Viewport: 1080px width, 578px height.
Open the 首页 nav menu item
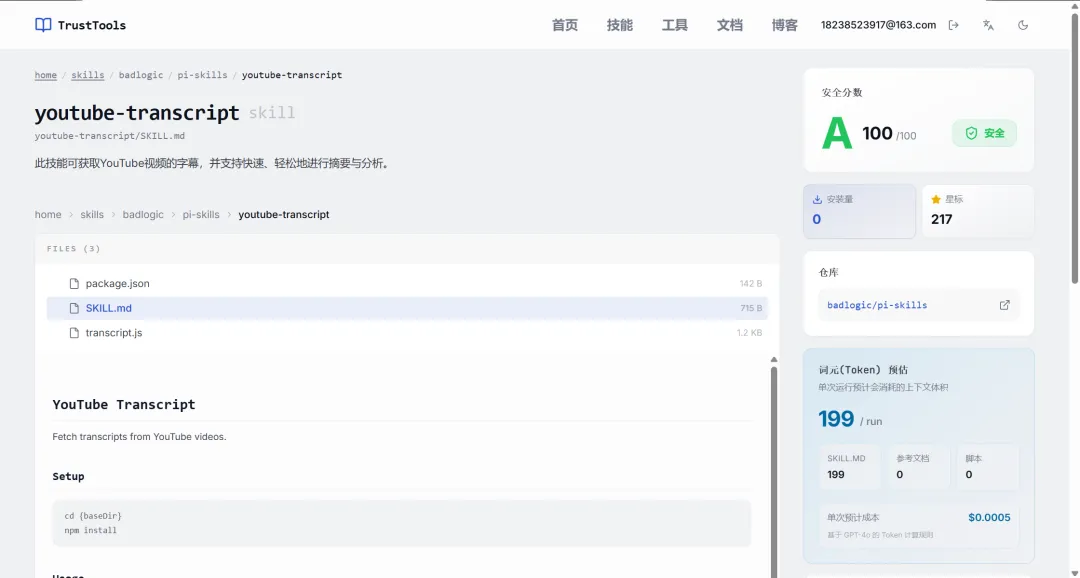click(565, 25)
